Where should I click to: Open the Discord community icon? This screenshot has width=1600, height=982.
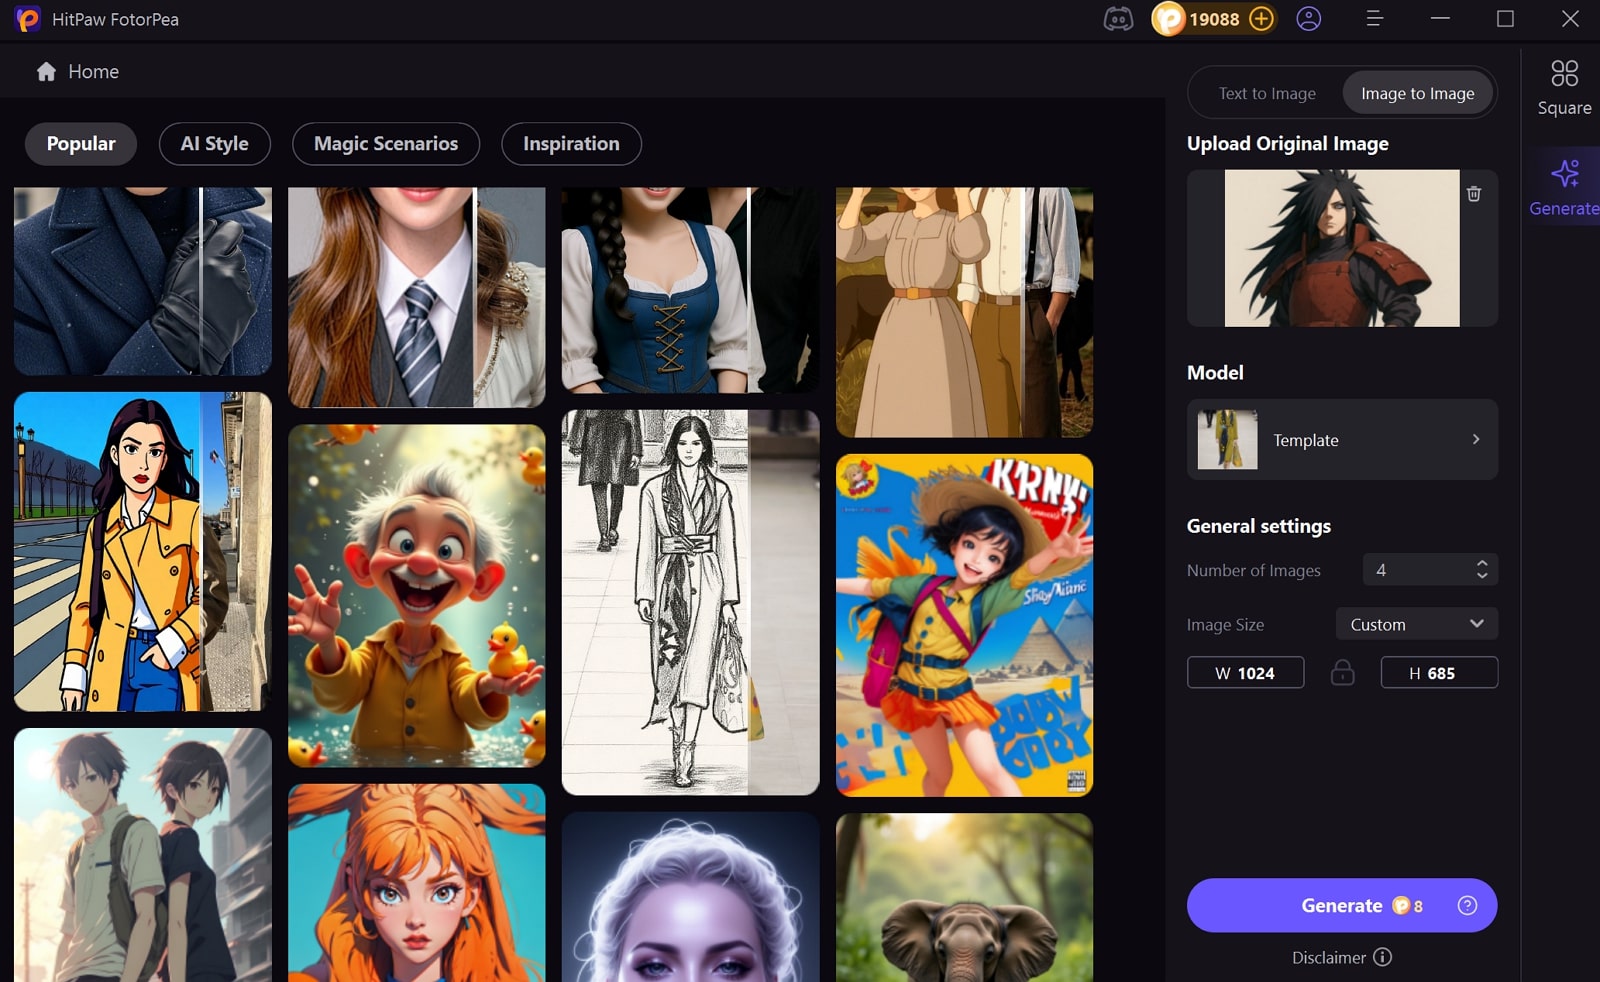click(x=1118, y=19)
